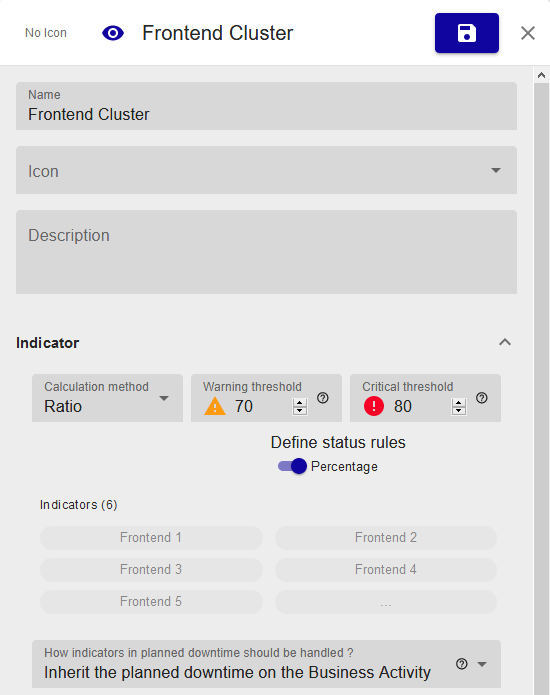
Task: Click the orange warning triangle icon
Action: [215, 406]
